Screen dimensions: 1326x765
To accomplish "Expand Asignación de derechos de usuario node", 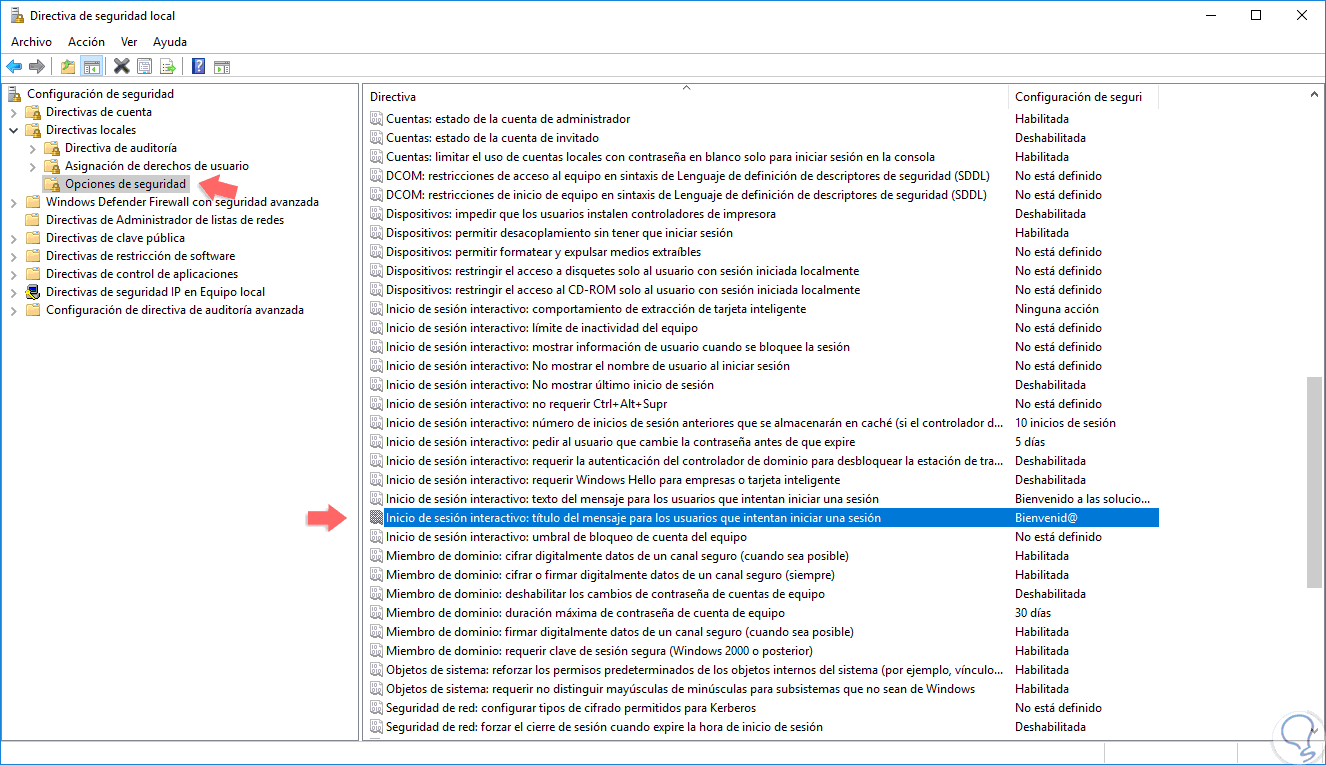I will pos(32,166).
